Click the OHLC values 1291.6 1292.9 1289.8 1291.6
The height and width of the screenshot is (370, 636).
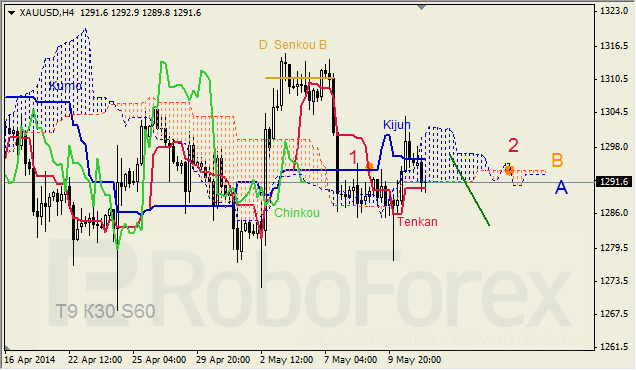(140, 13)
